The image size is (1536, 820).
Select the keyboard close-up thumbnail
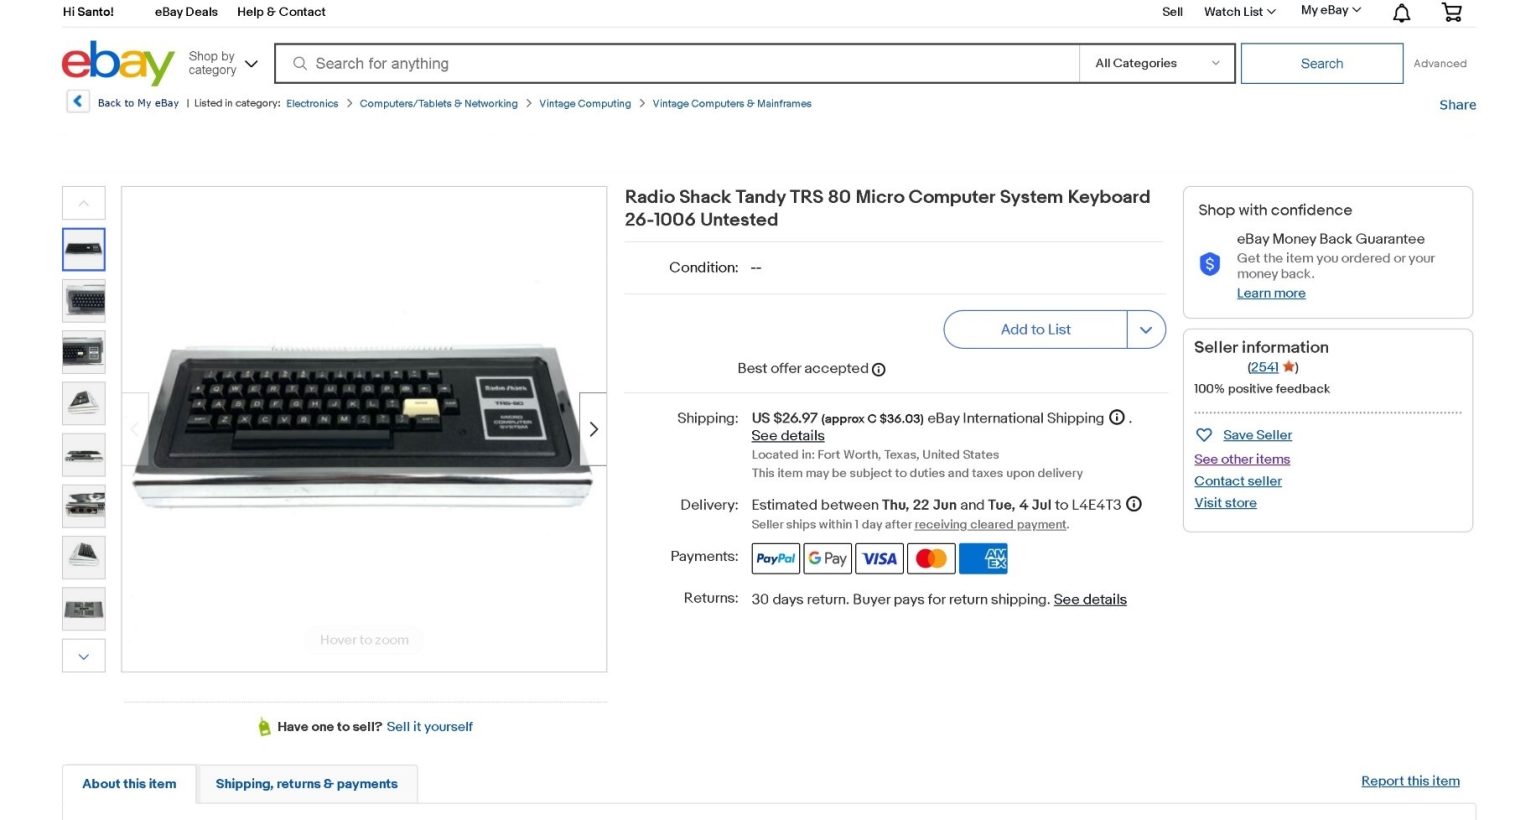(x=83, y=300)
